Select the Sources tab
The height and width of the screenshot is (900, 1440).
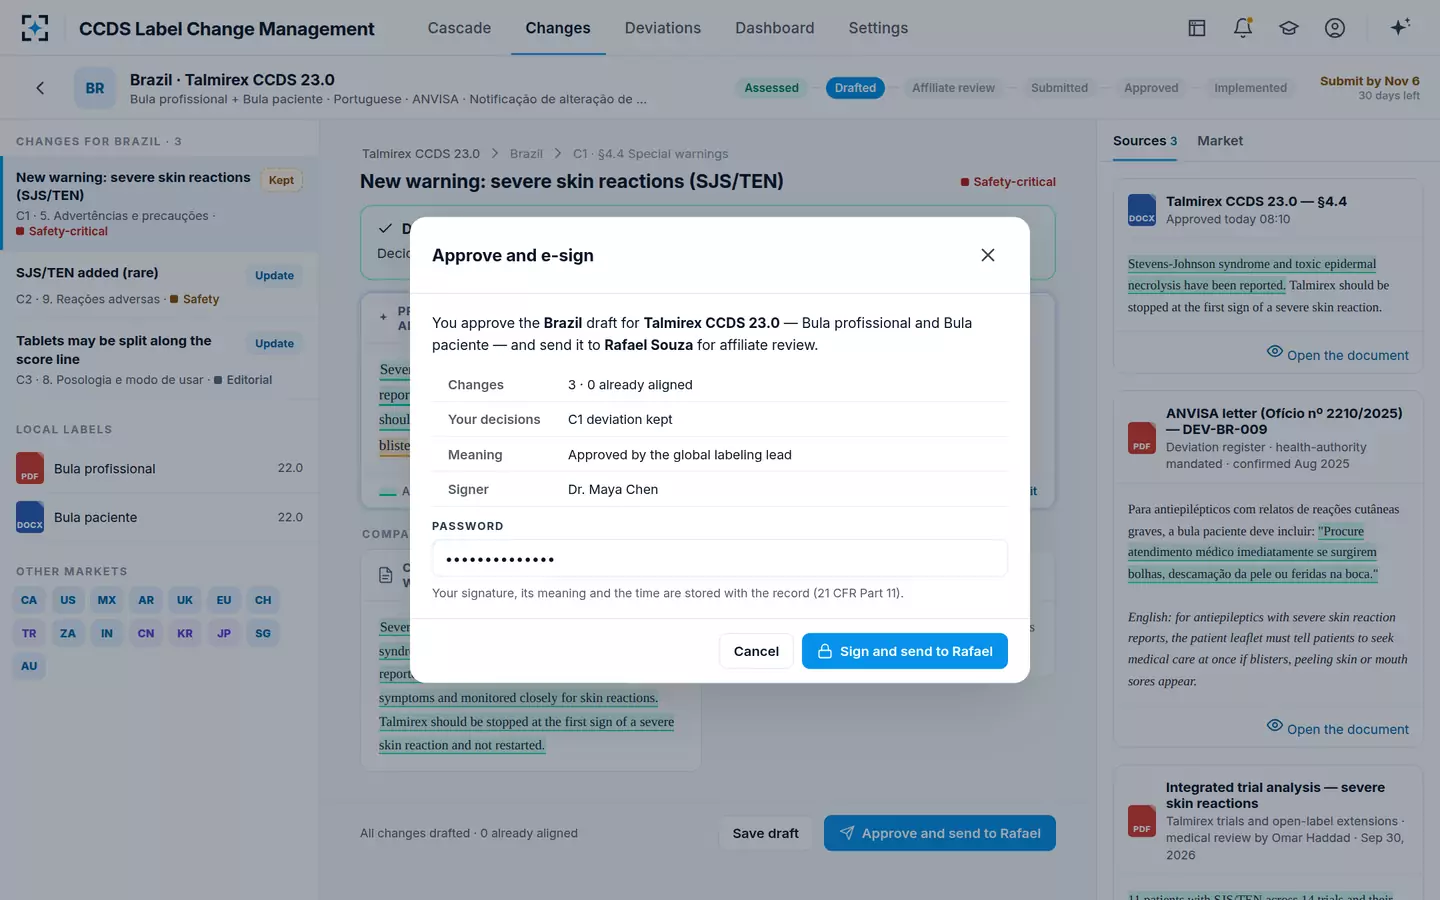click(x=1145, y=141)
